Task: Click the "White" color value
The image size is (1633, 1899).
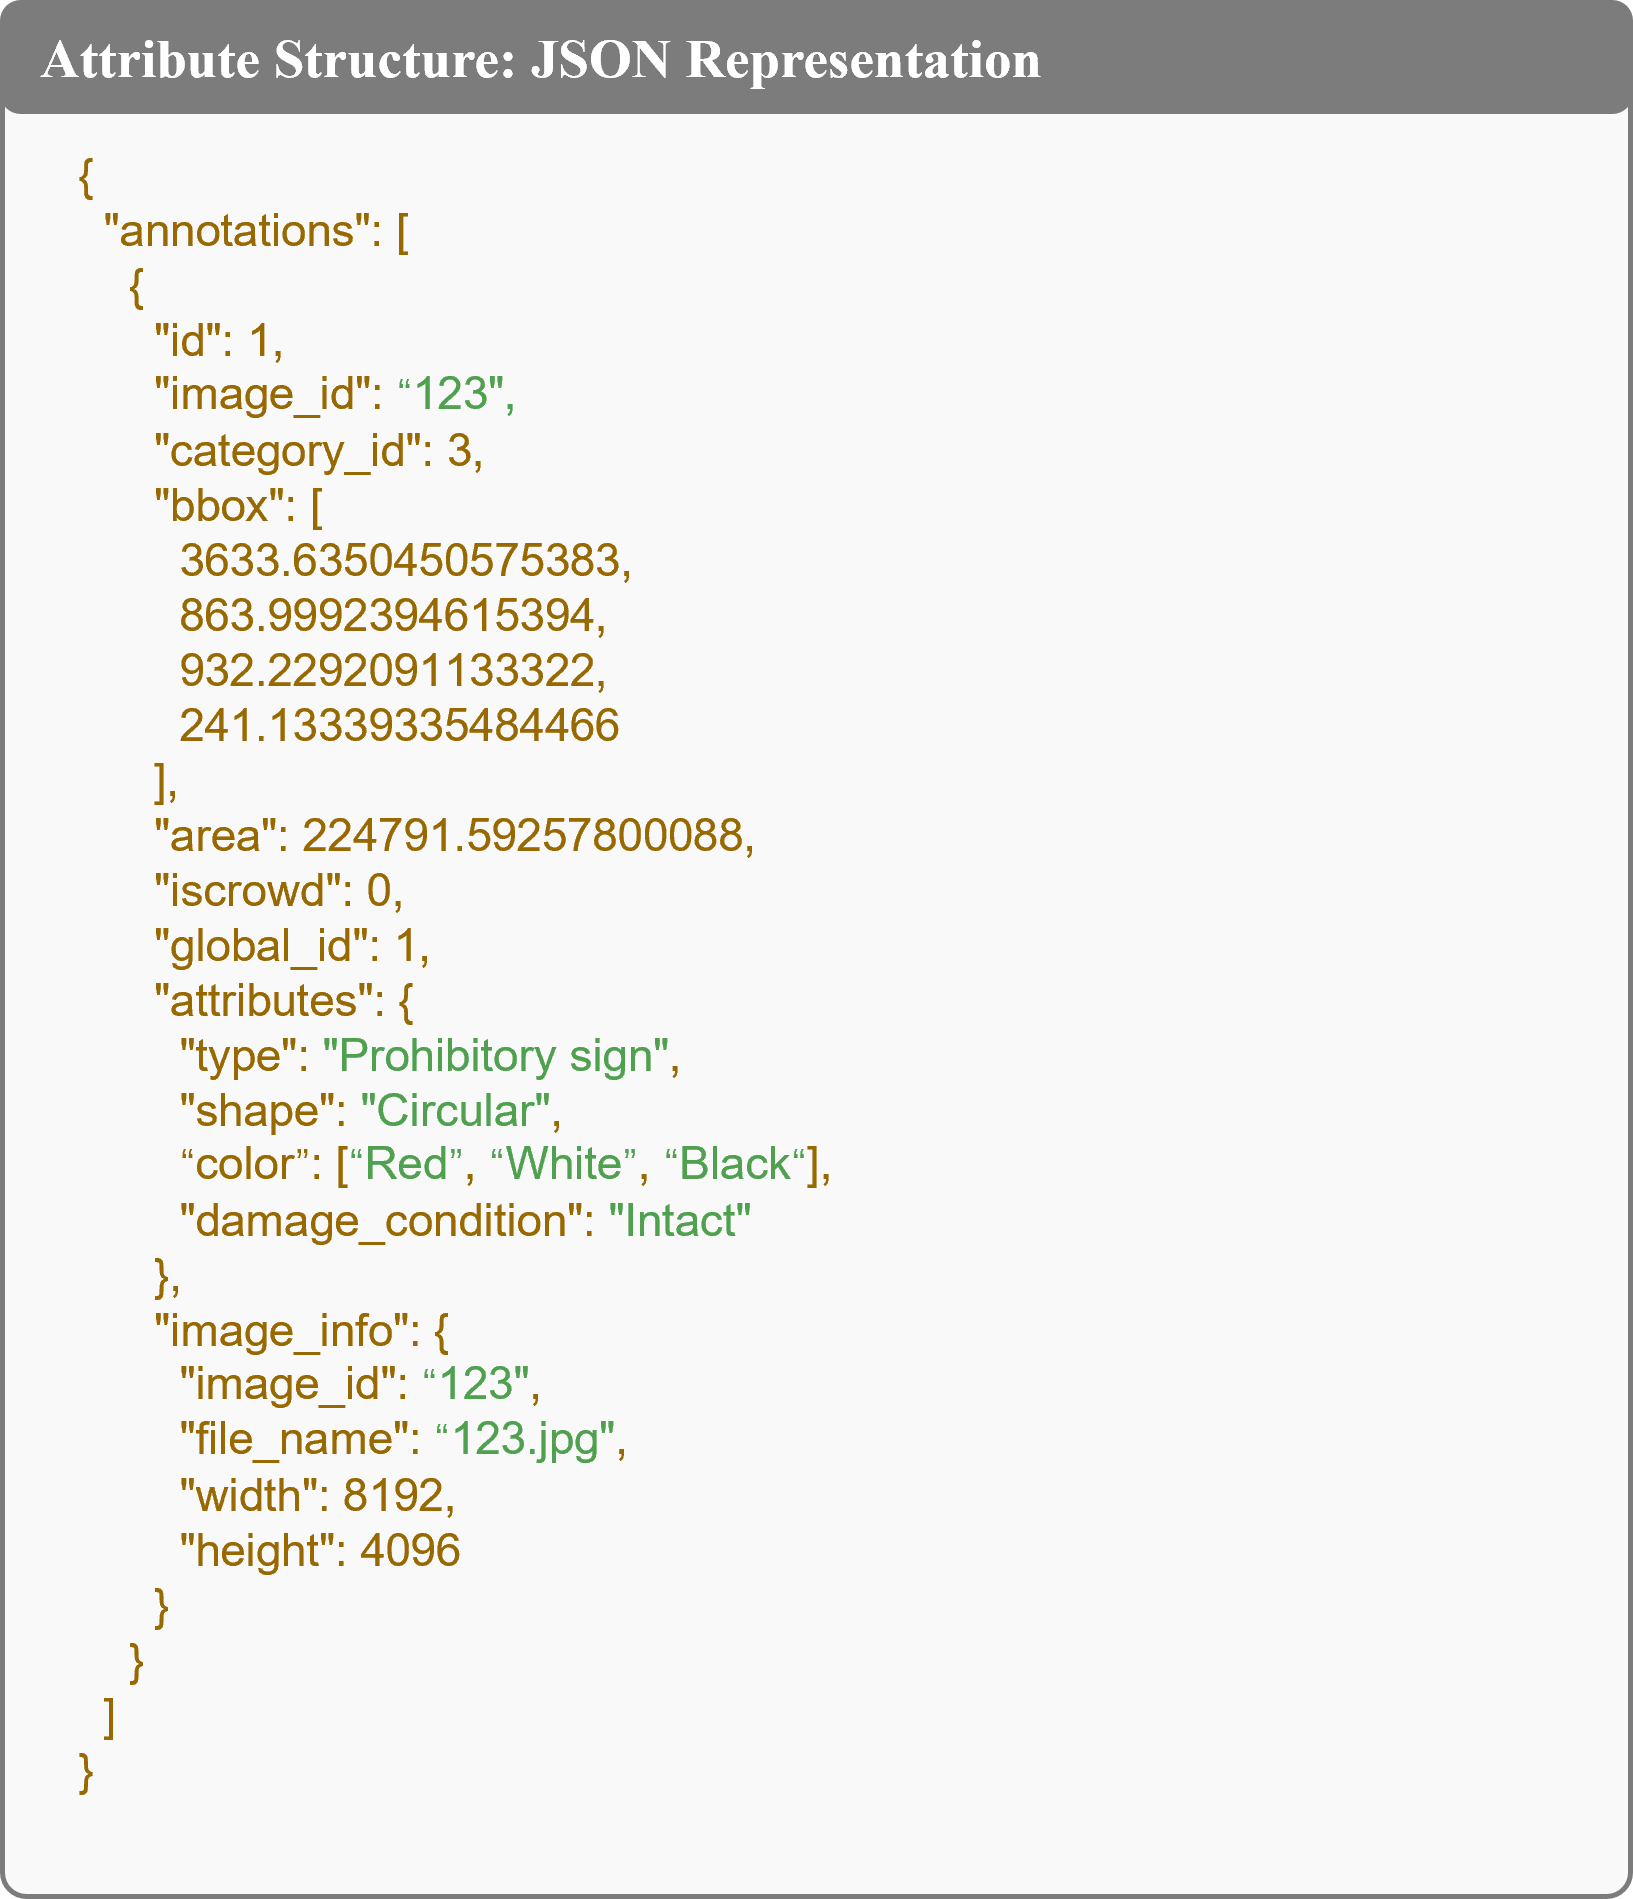Action: click(x=564, y=1166)
